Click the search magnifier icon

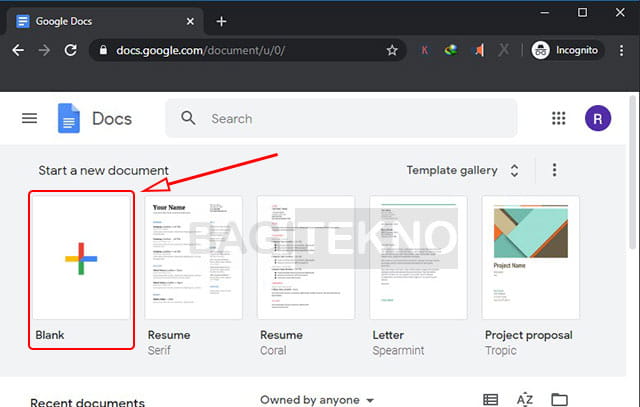pos(188,118)
